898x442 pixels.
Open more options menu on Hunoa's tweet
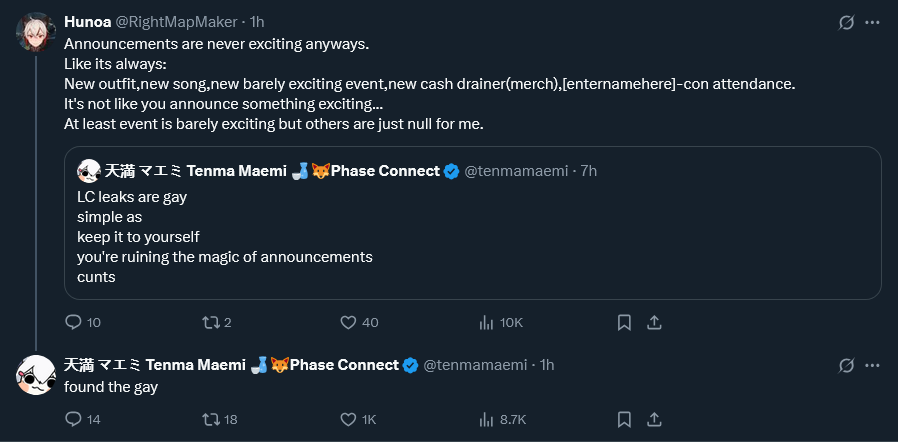tap(872, 22)
